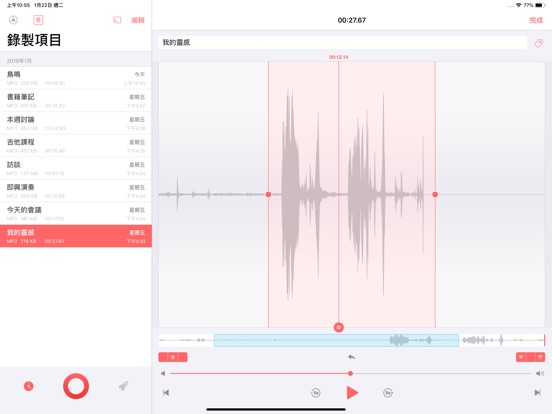This screenshot has height=414, width=552.
Task: Tap the rocket icon beside record button
Action: pos(123,386)
